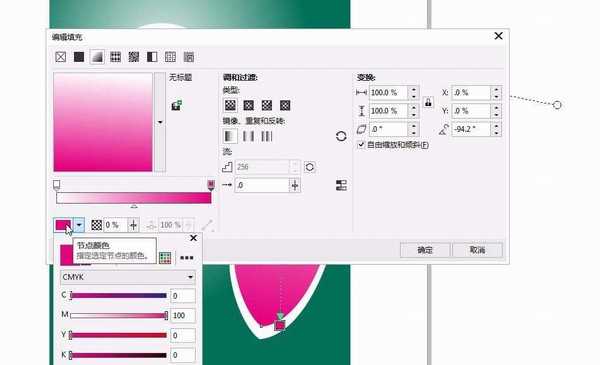Open the node color dropdown arrow
600x365 pixels.
[x=79, y=225]
